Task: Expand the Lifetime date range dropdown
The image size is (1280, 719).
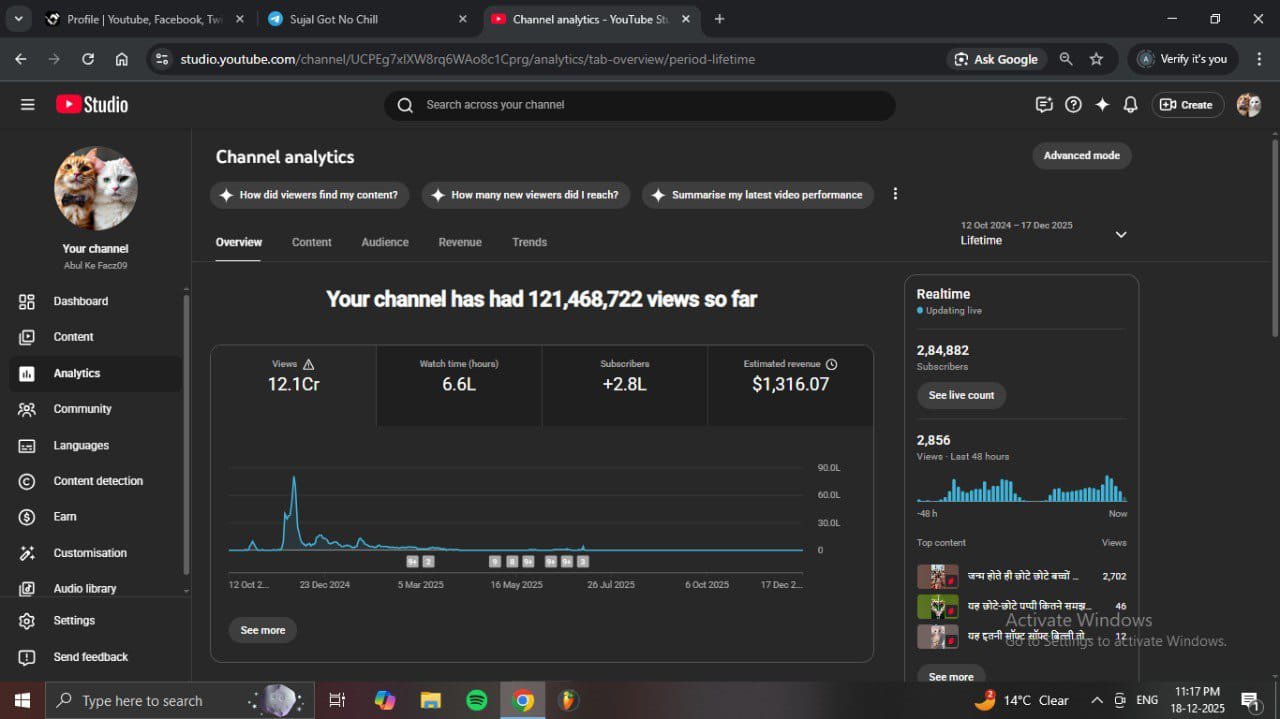Action: click(x=1120, y=234)
